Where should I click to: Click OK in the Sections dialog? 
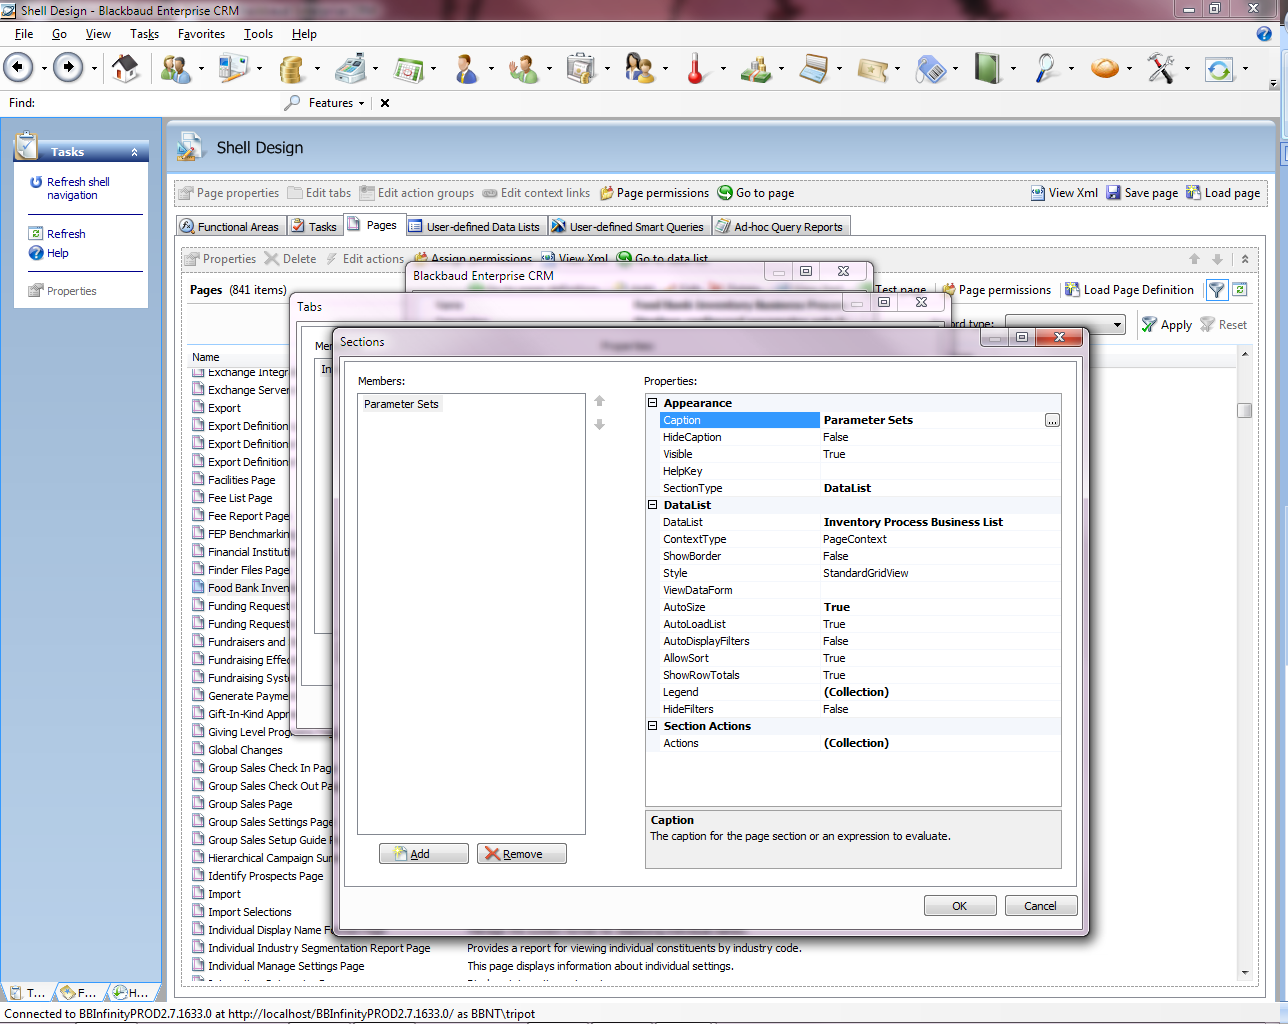click(x=960, y=906)
